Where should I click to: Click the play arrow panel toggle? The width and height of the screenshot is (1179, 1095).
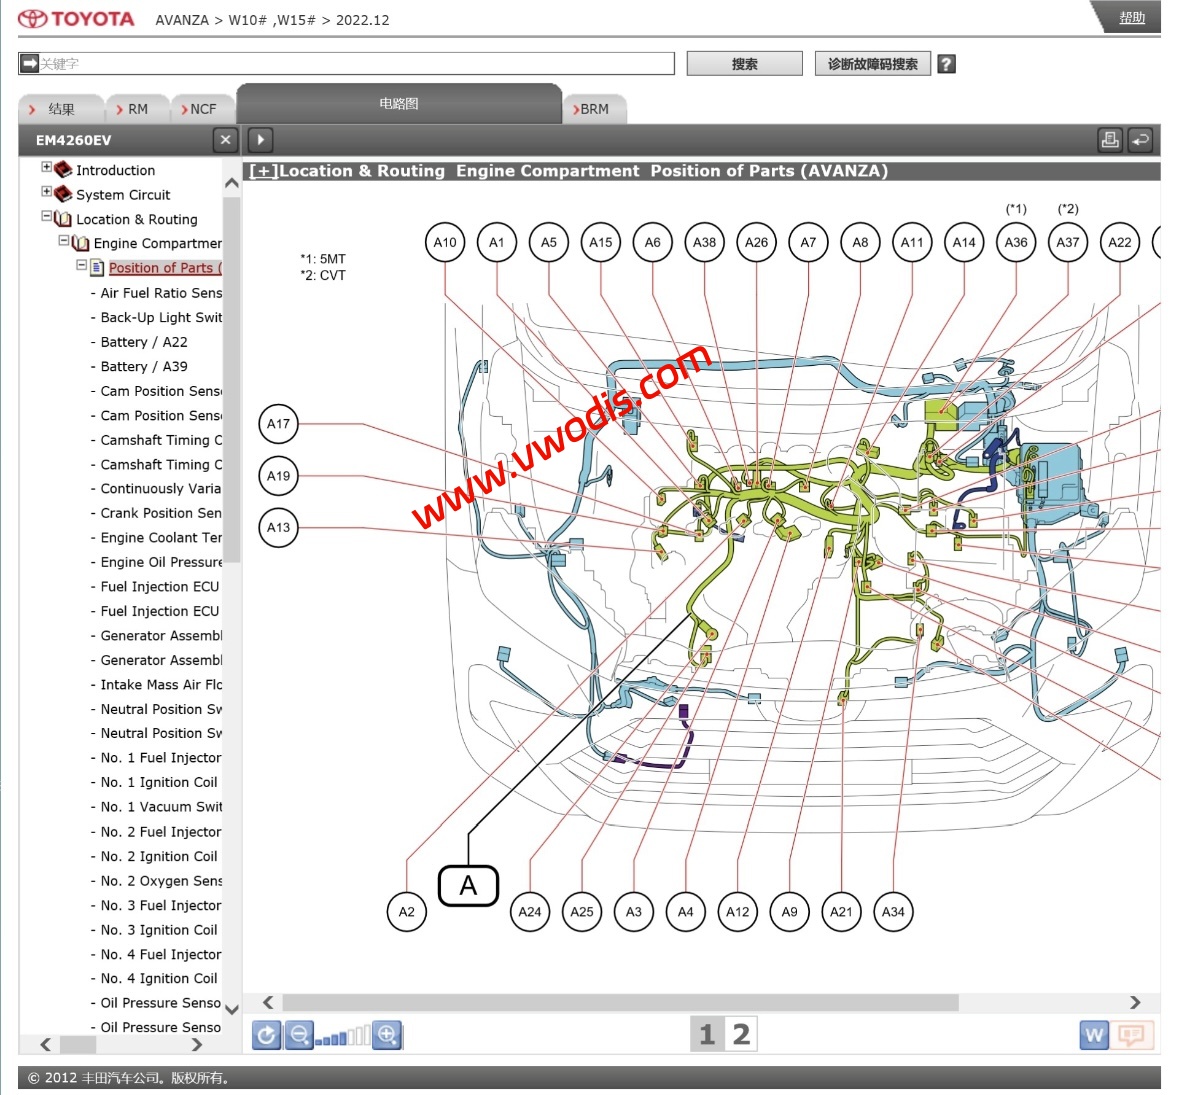coord(260,140)
